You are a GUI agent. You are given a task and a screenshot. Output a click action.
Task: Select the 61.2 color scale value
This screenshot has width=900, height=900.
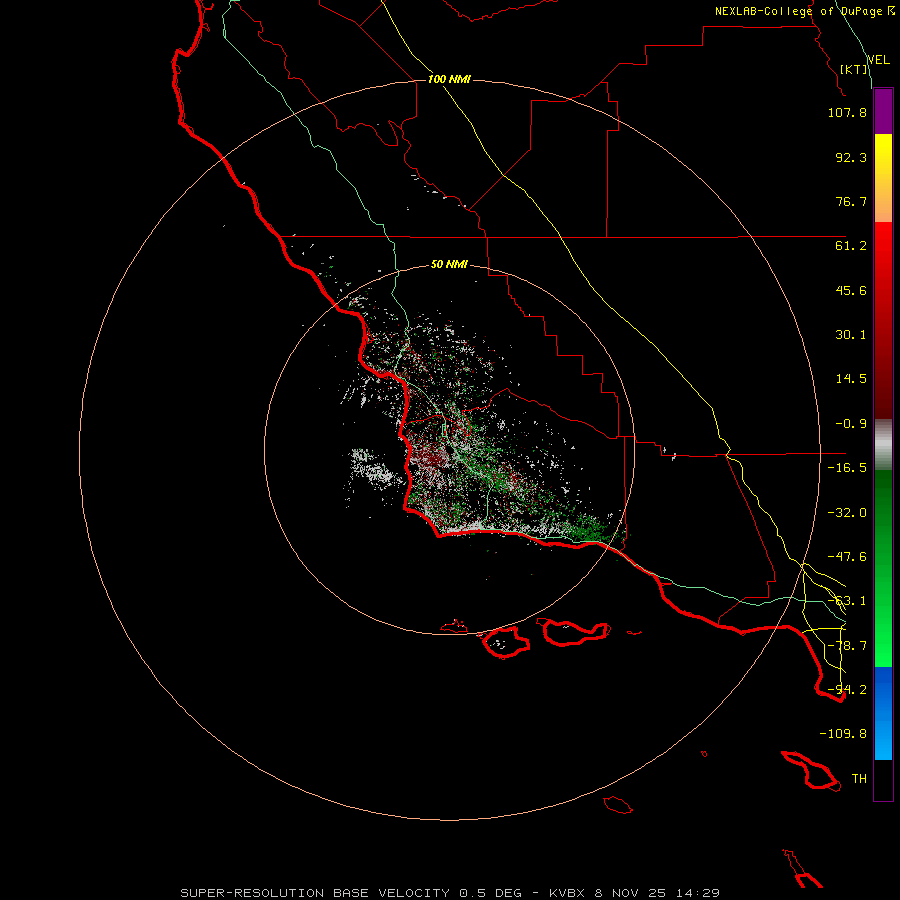(851, 246)
